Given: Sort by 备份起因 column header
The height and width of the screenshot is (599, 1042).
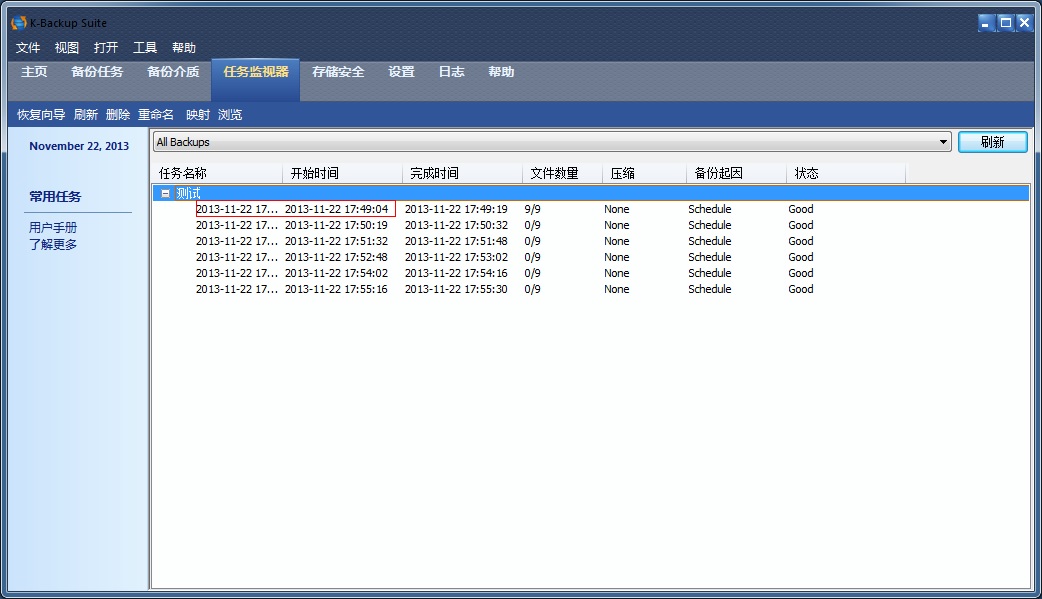Looking at the screenshot, I should pyautogui.click(x=736, y=174).
